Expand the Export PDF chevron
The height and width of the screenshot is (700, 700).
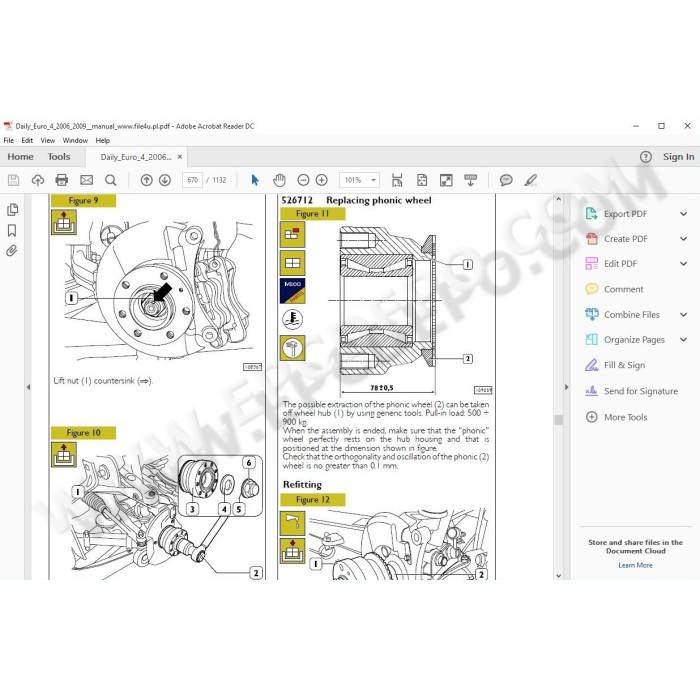click(683, 214)
